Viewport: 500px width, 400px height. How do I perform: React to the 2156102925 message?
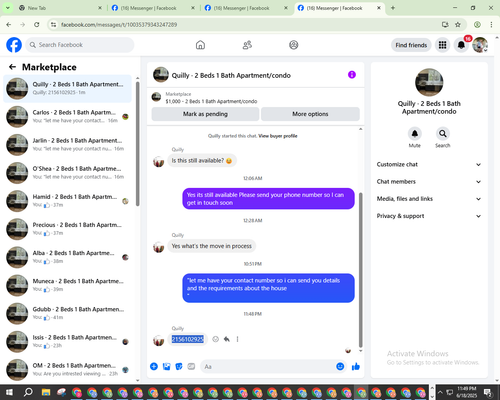click(x=216, y=339)
